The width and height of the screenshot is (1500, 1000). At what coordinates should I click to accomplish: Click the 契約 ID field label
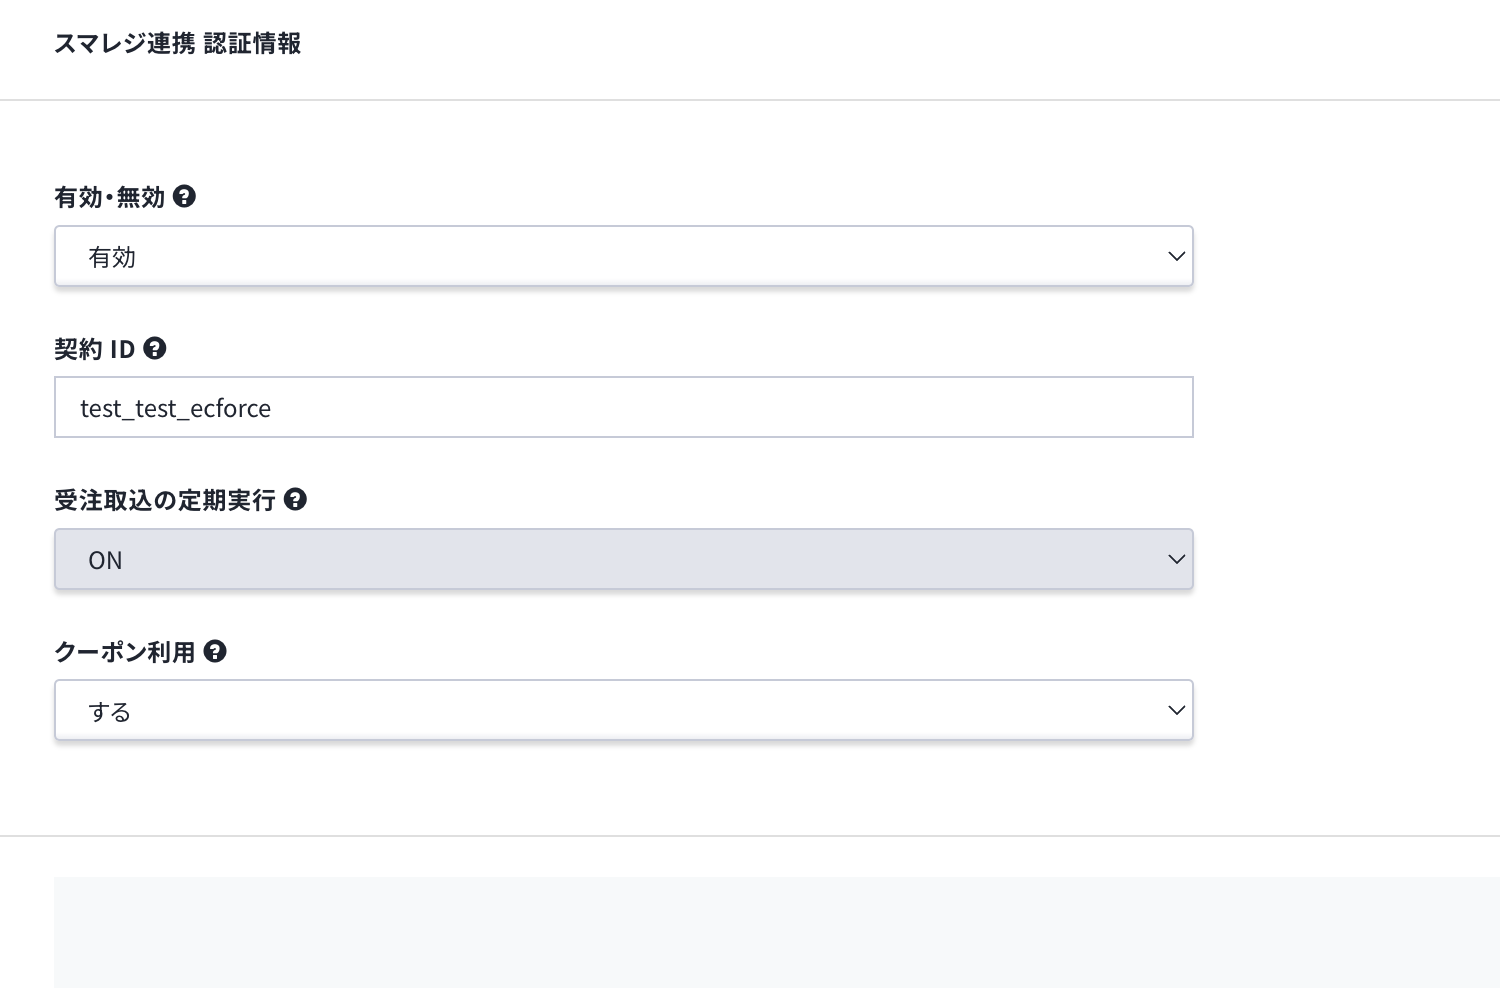[x=95, y=349]
